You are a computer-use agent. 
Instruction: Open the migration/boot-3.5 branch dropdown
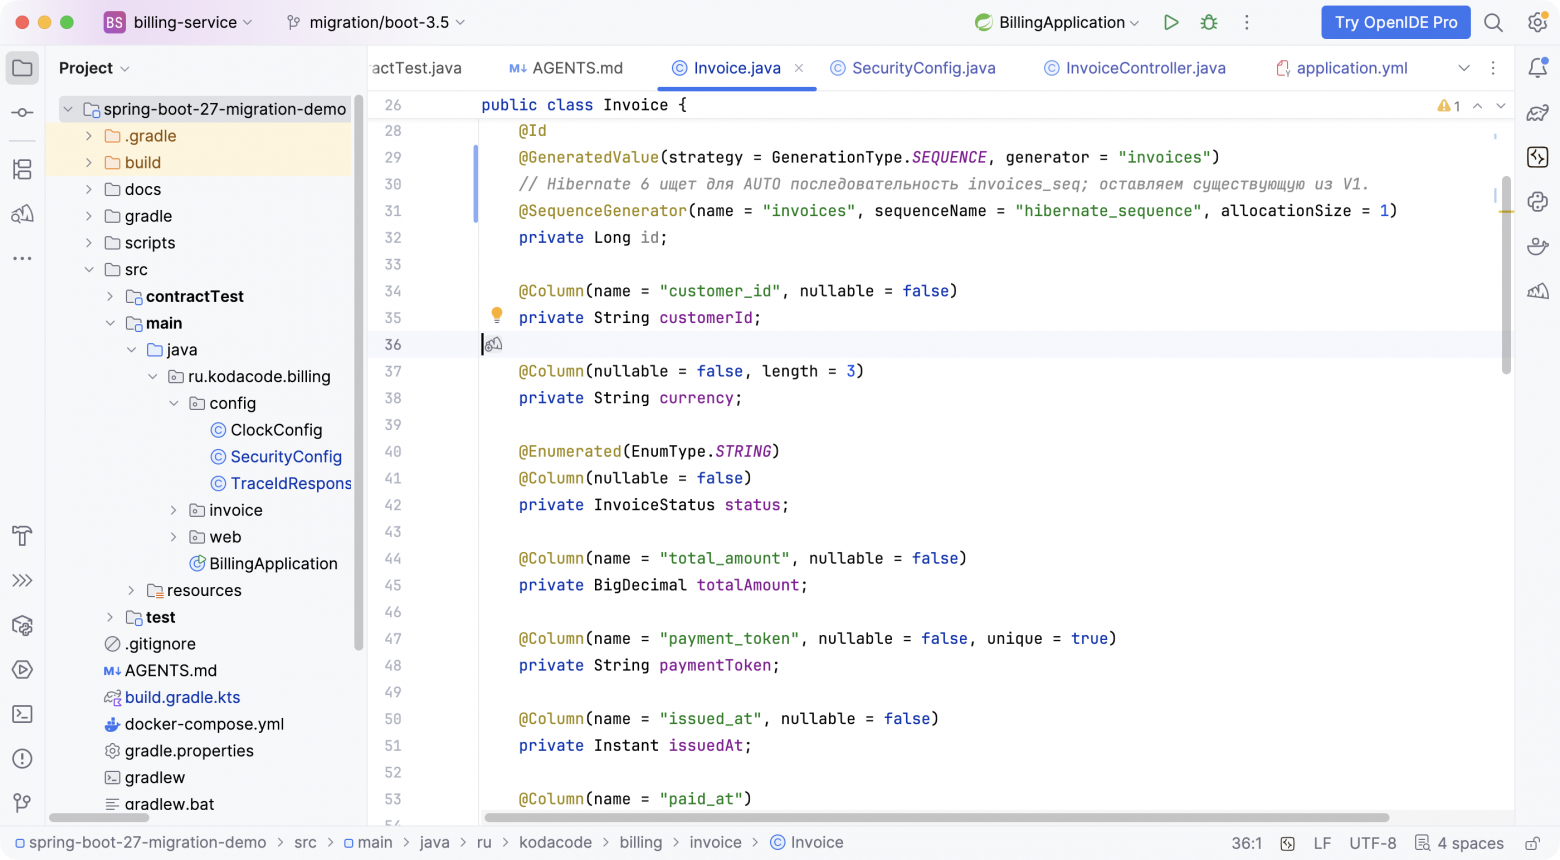point(377,22)
